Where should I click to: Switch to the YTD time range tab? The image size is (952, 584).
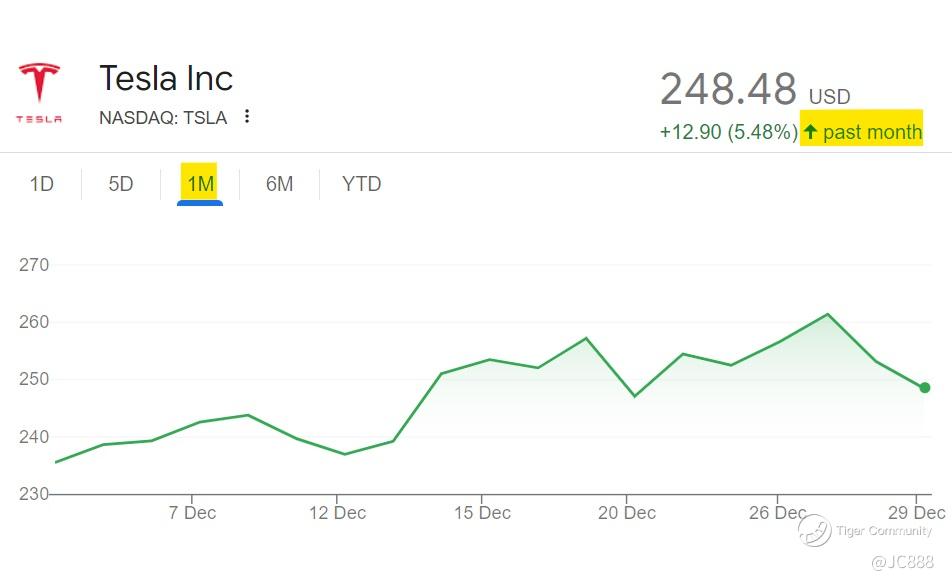coord(361,184)
